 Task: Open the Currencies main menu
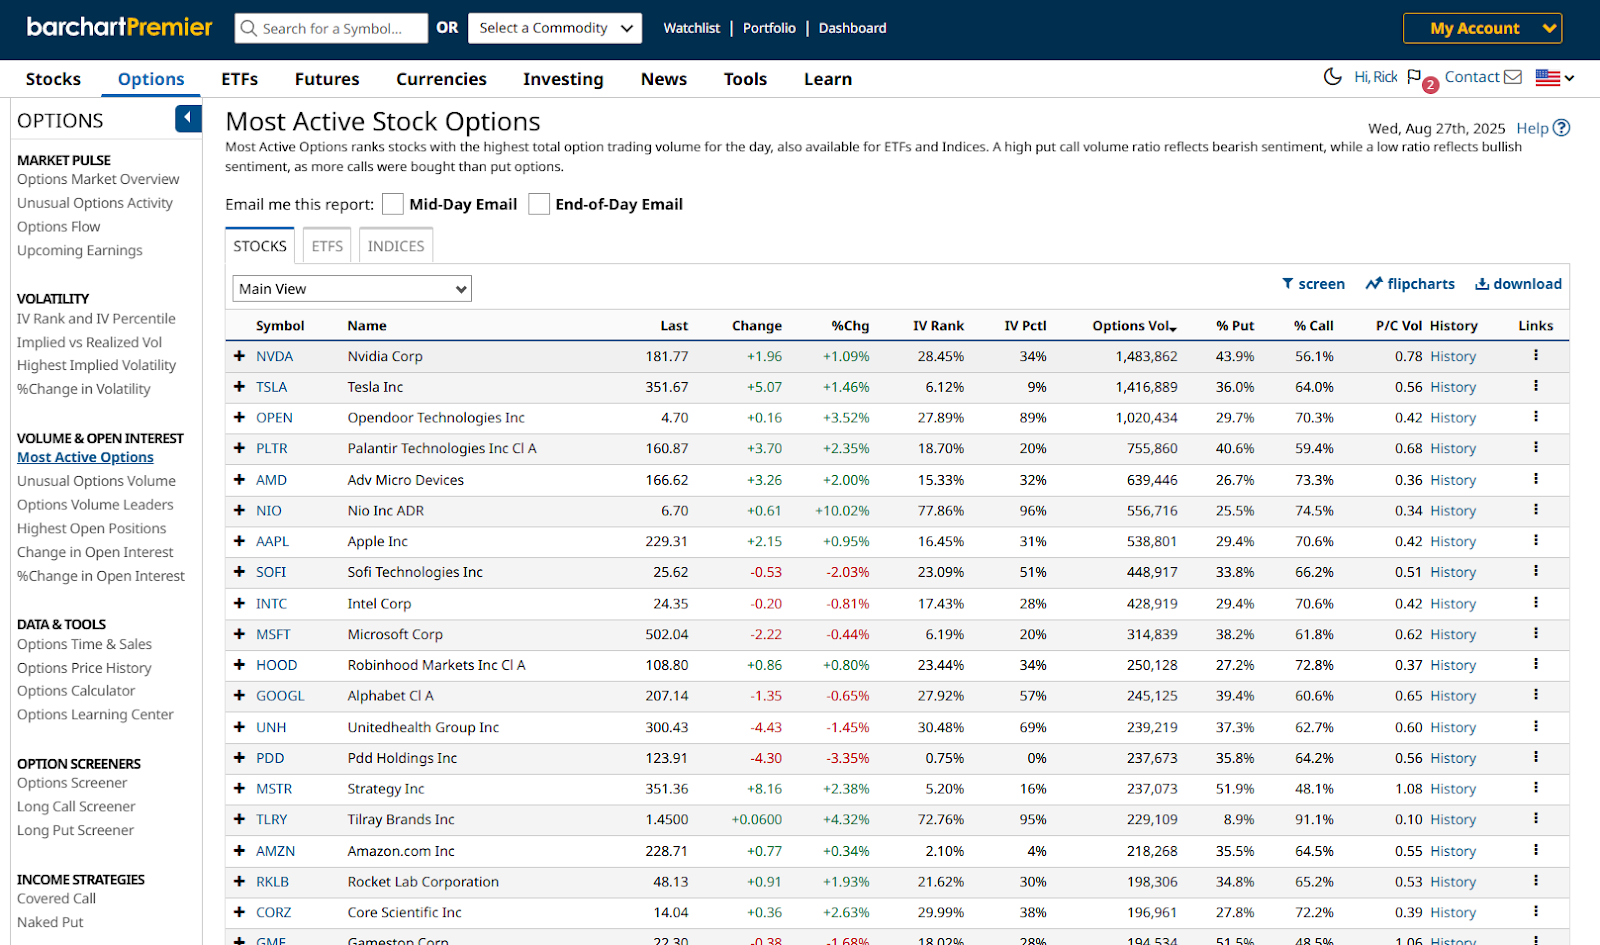[441, 79]
